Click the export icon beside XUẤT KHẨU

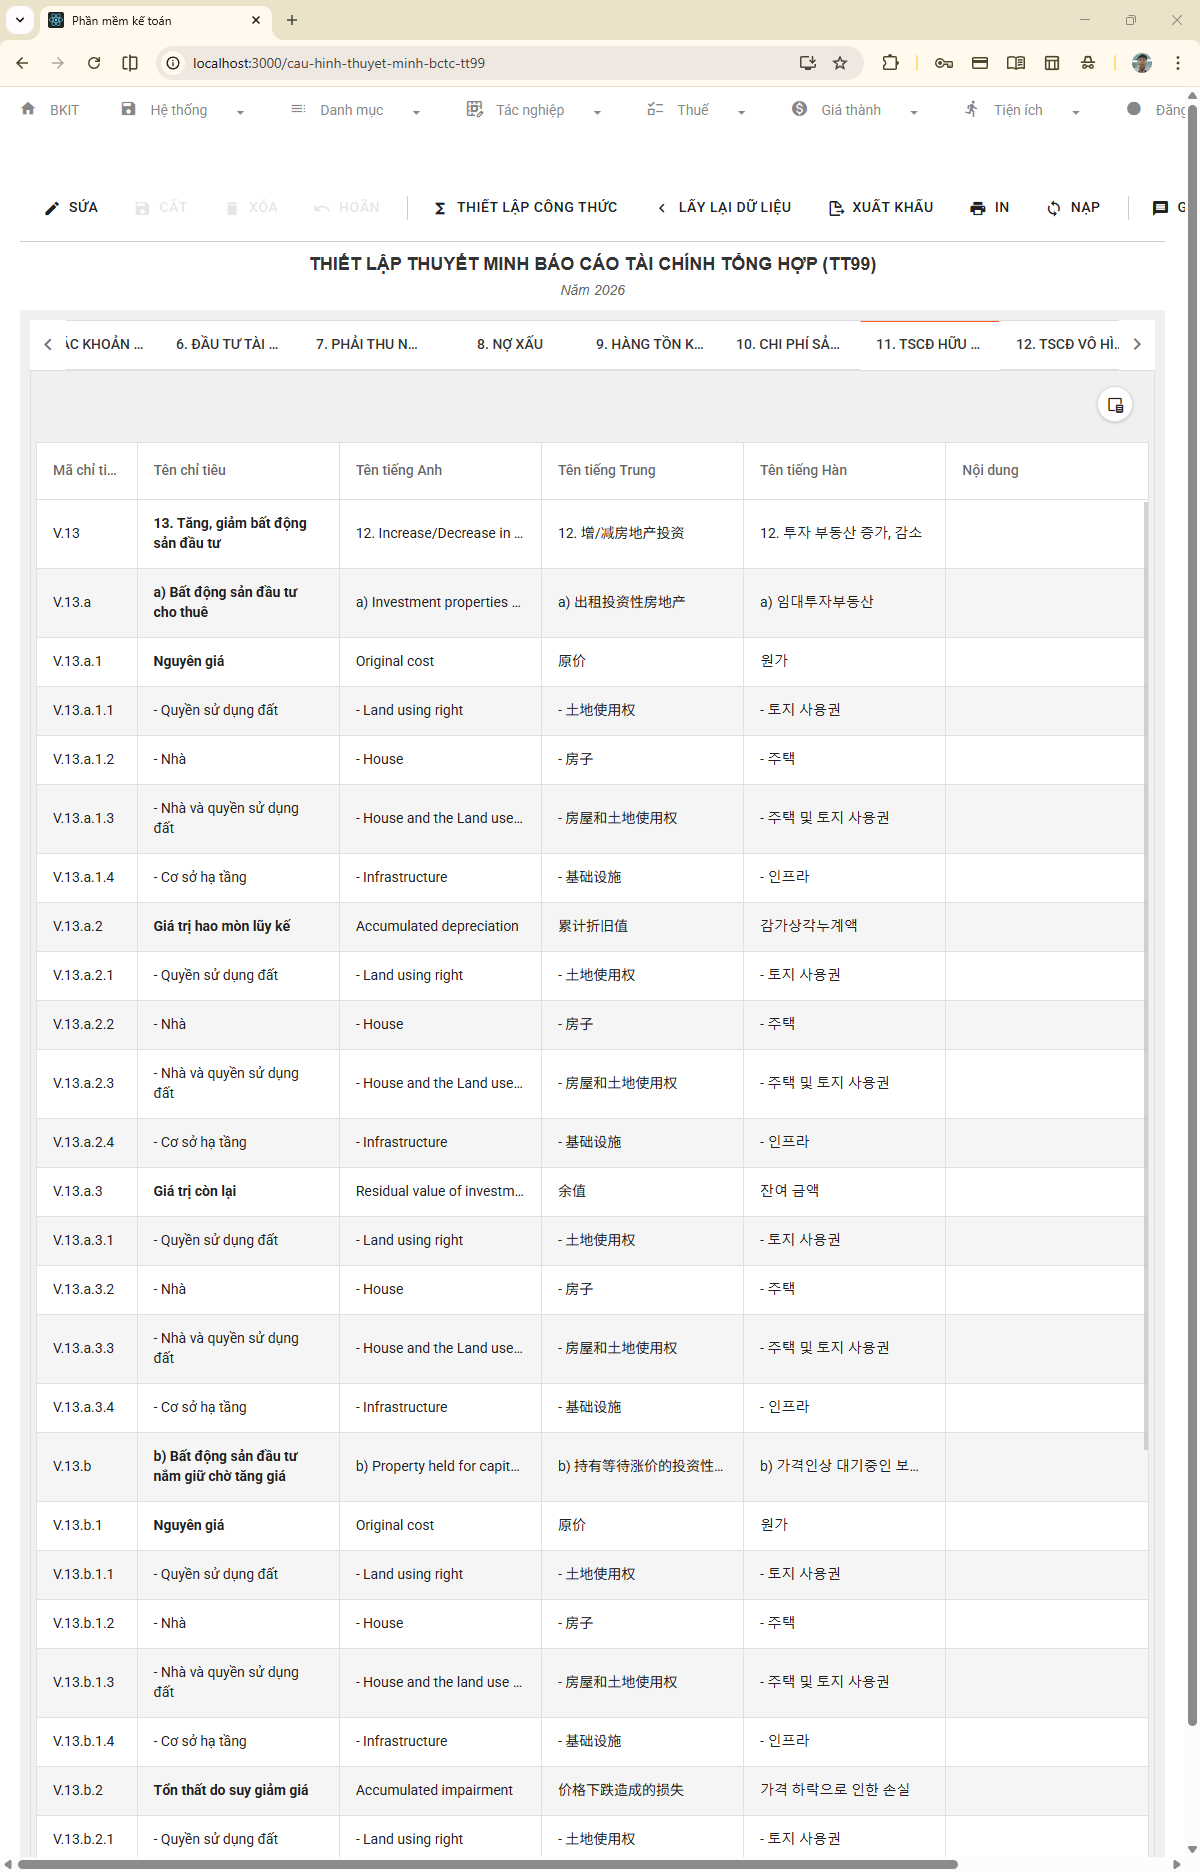(836, 208)
